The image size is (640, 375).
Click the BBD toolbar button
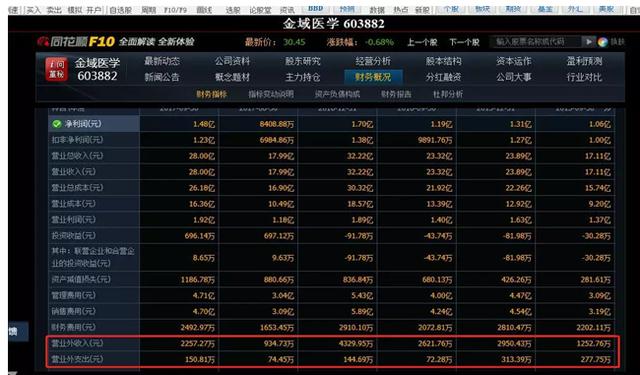coord(316,9)
